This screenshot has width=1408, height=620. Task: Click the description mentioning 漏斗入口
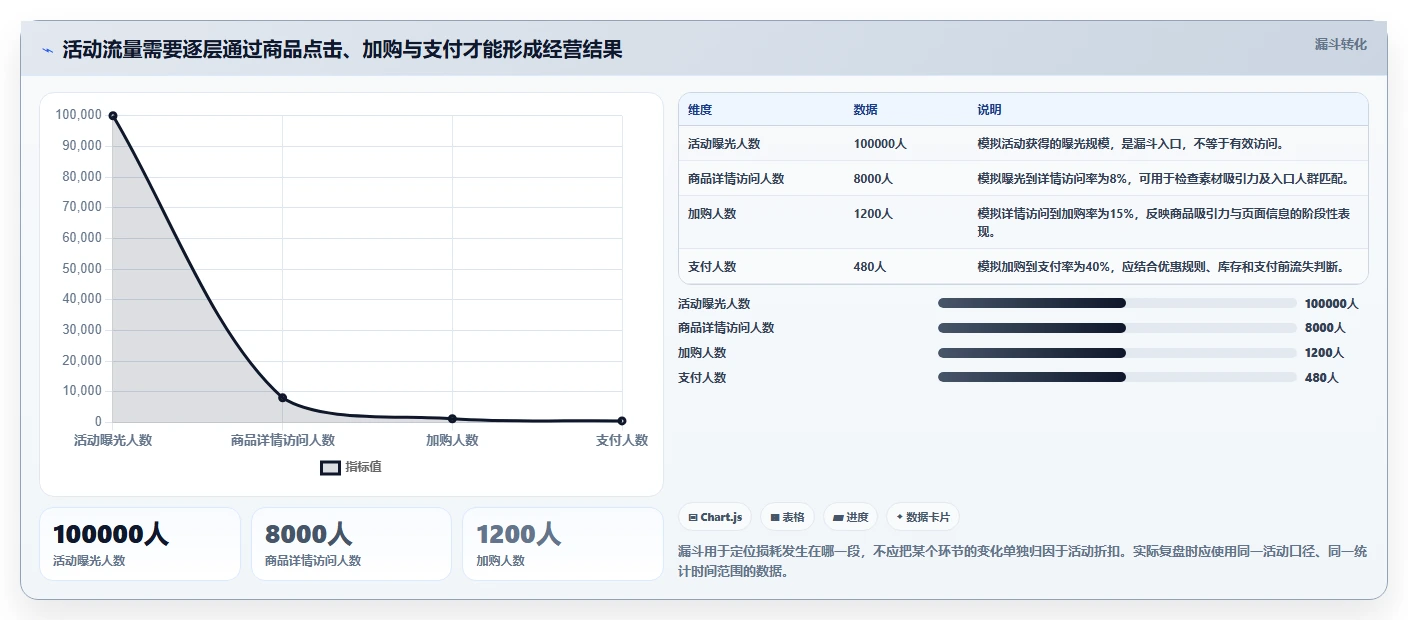[x=1131, y=144]
